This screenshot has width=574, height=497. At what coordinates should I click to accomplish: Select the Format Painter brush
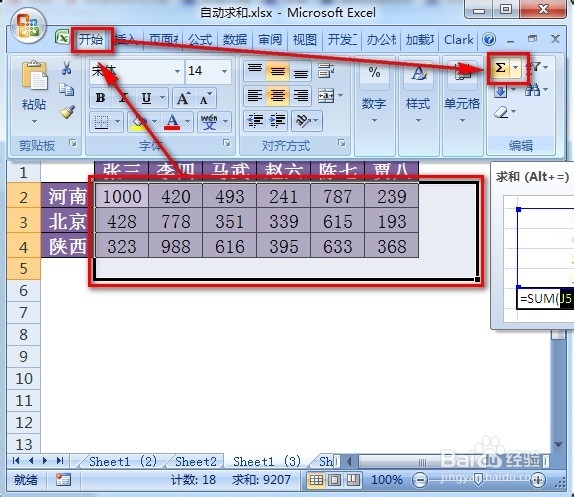tap(67, 112)
